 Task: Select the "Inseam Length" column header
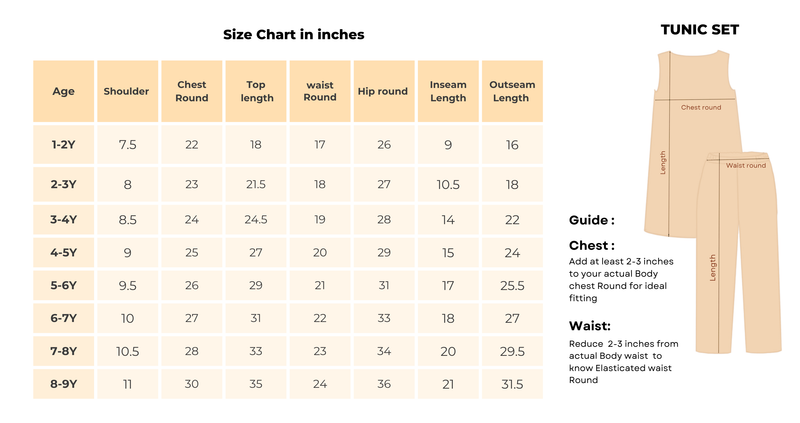[x=447, y=91]
